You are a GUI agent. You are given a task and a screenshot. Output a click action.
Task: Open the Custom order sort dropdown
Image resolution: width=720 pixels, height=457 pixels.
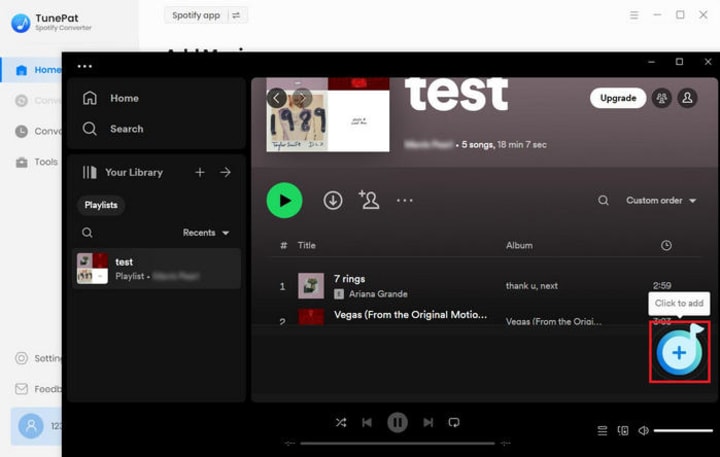pyautogui.click(x=661, y=200)
